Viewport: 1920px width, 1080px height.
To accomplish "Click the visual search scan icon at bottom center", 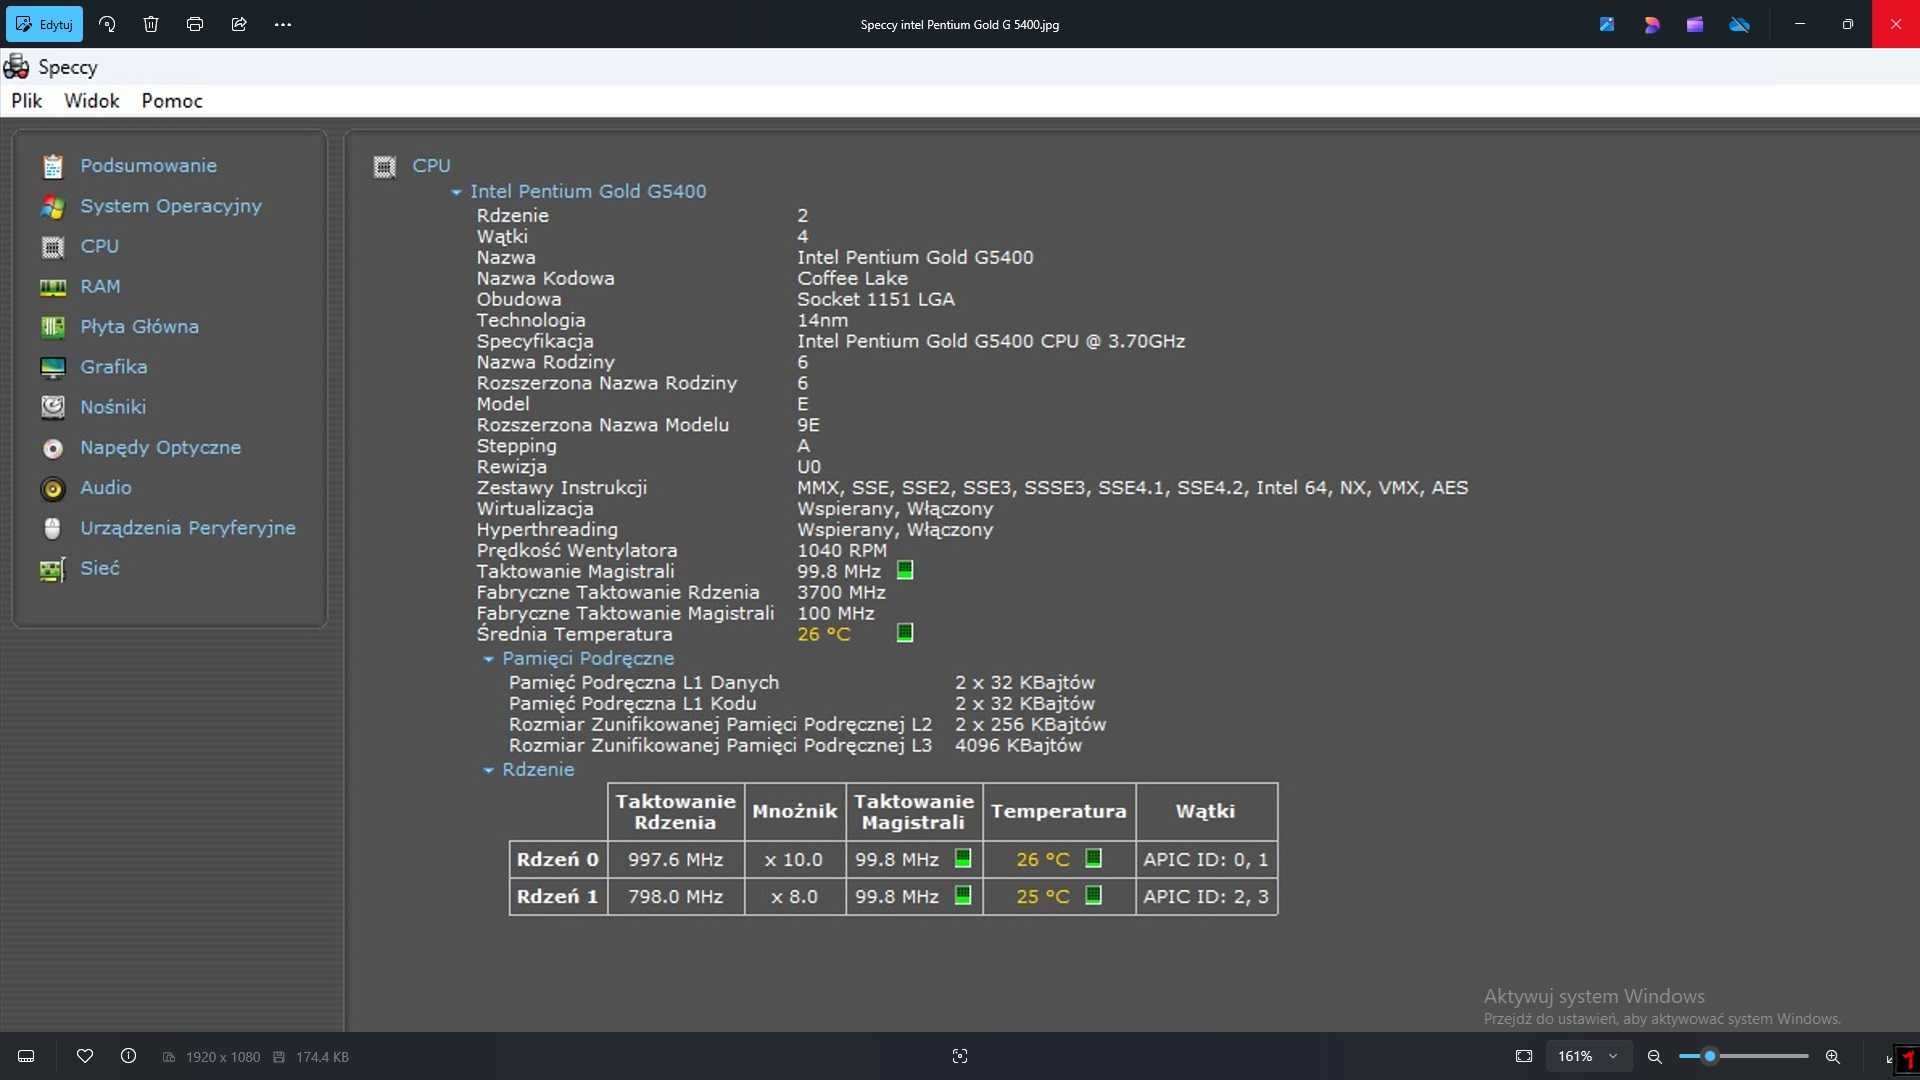I will pyautogui.click(x=960, y=1056).
